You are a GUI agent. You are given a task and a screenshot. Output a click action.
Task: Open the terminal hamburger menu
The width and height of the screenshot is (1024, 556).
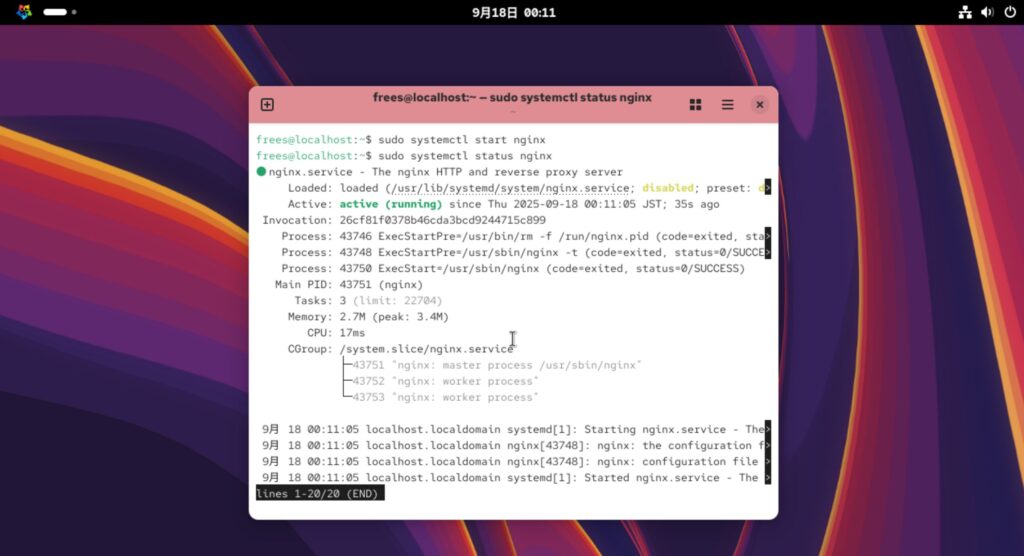pos(728,105)
